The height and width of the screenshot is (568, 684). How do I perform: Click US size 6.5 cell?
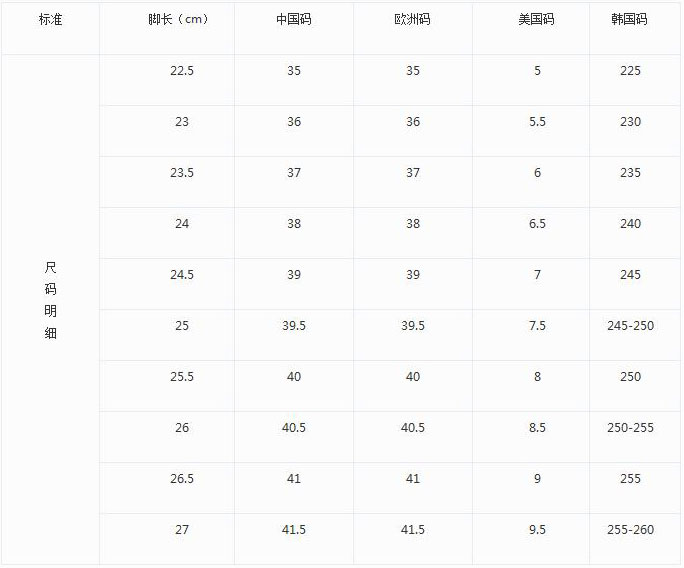pos(537,224)
